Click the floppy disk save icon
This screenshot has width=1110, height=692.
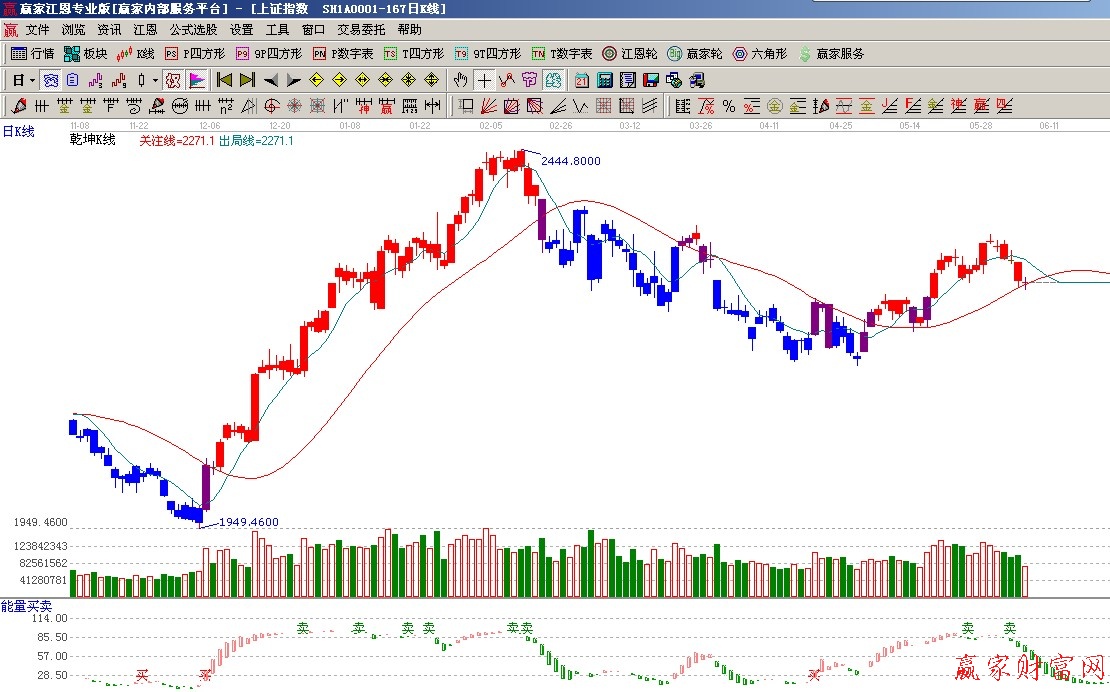[x=651, y=80]
